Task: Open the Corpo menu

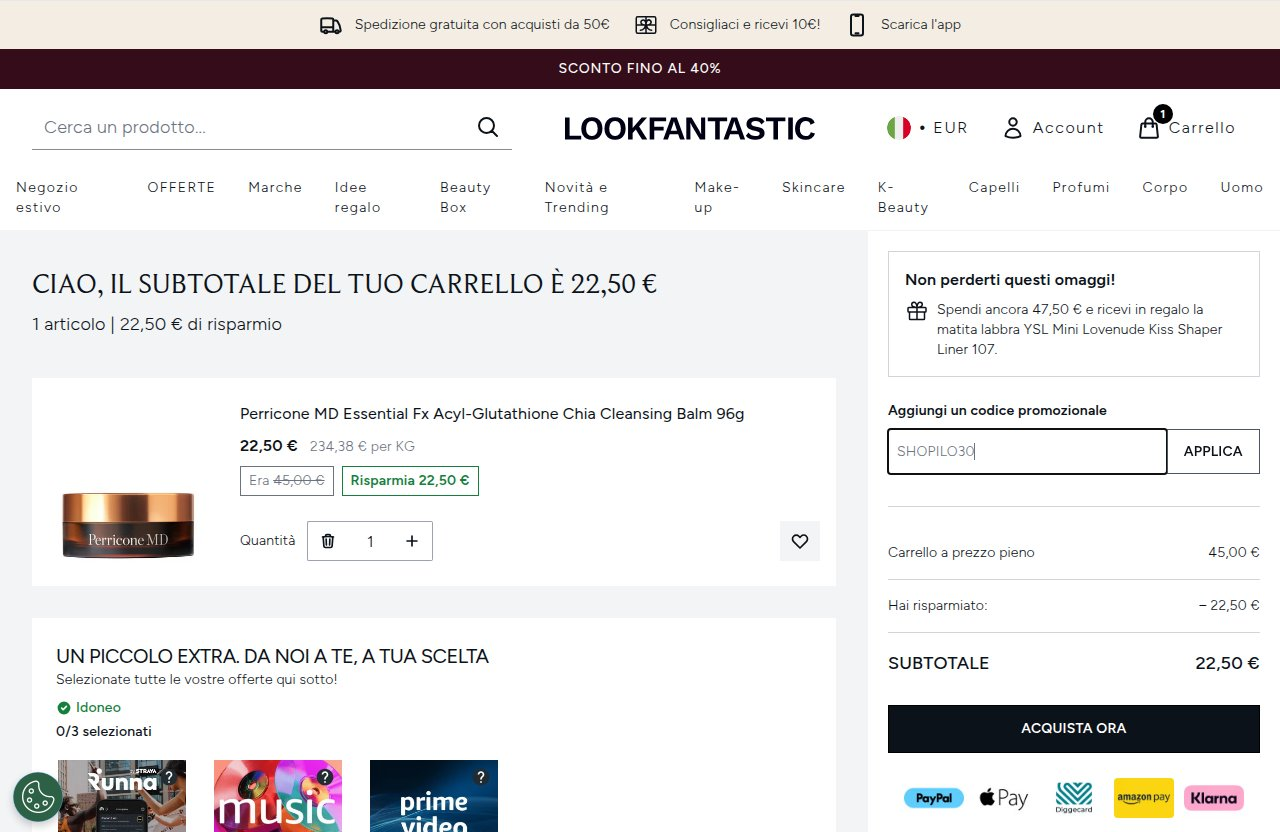Action: click(1165, 187)
